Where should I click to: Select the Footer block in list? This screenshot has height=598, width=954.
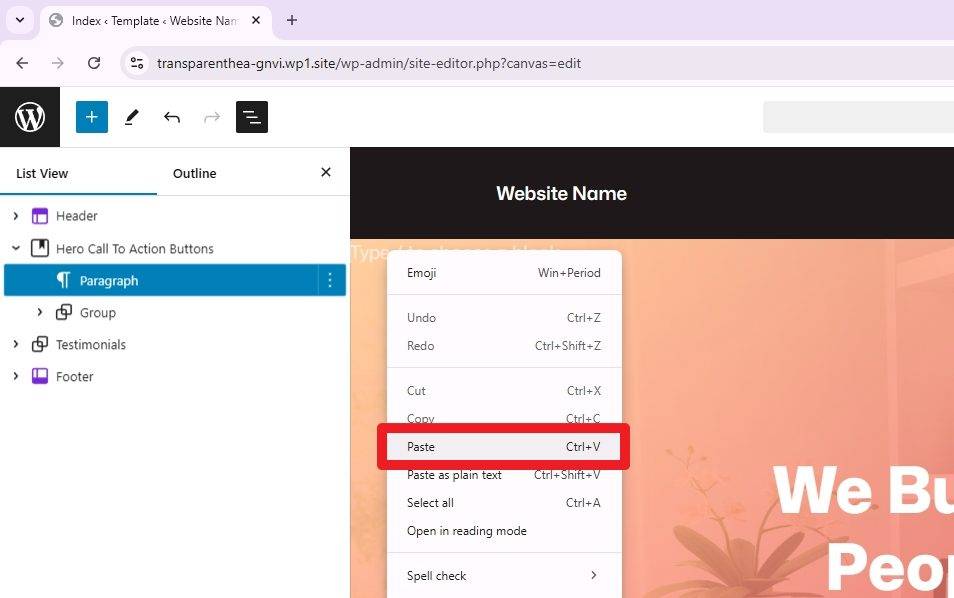click(x=74, y=377)
